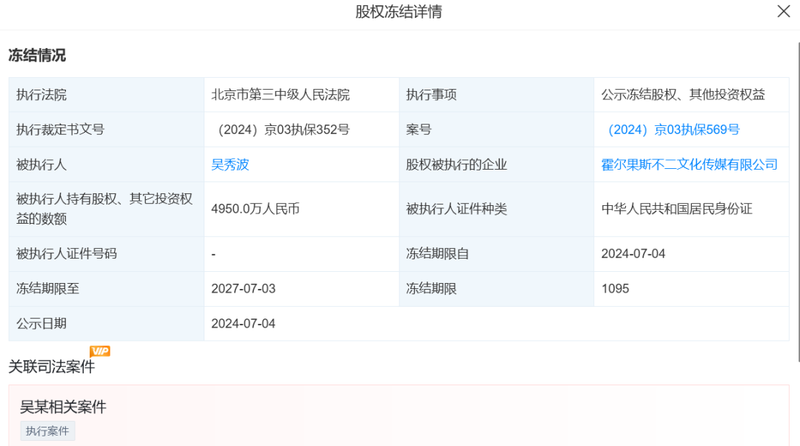Click the dialog's vertical scrollbar

(x=798, y=202)
